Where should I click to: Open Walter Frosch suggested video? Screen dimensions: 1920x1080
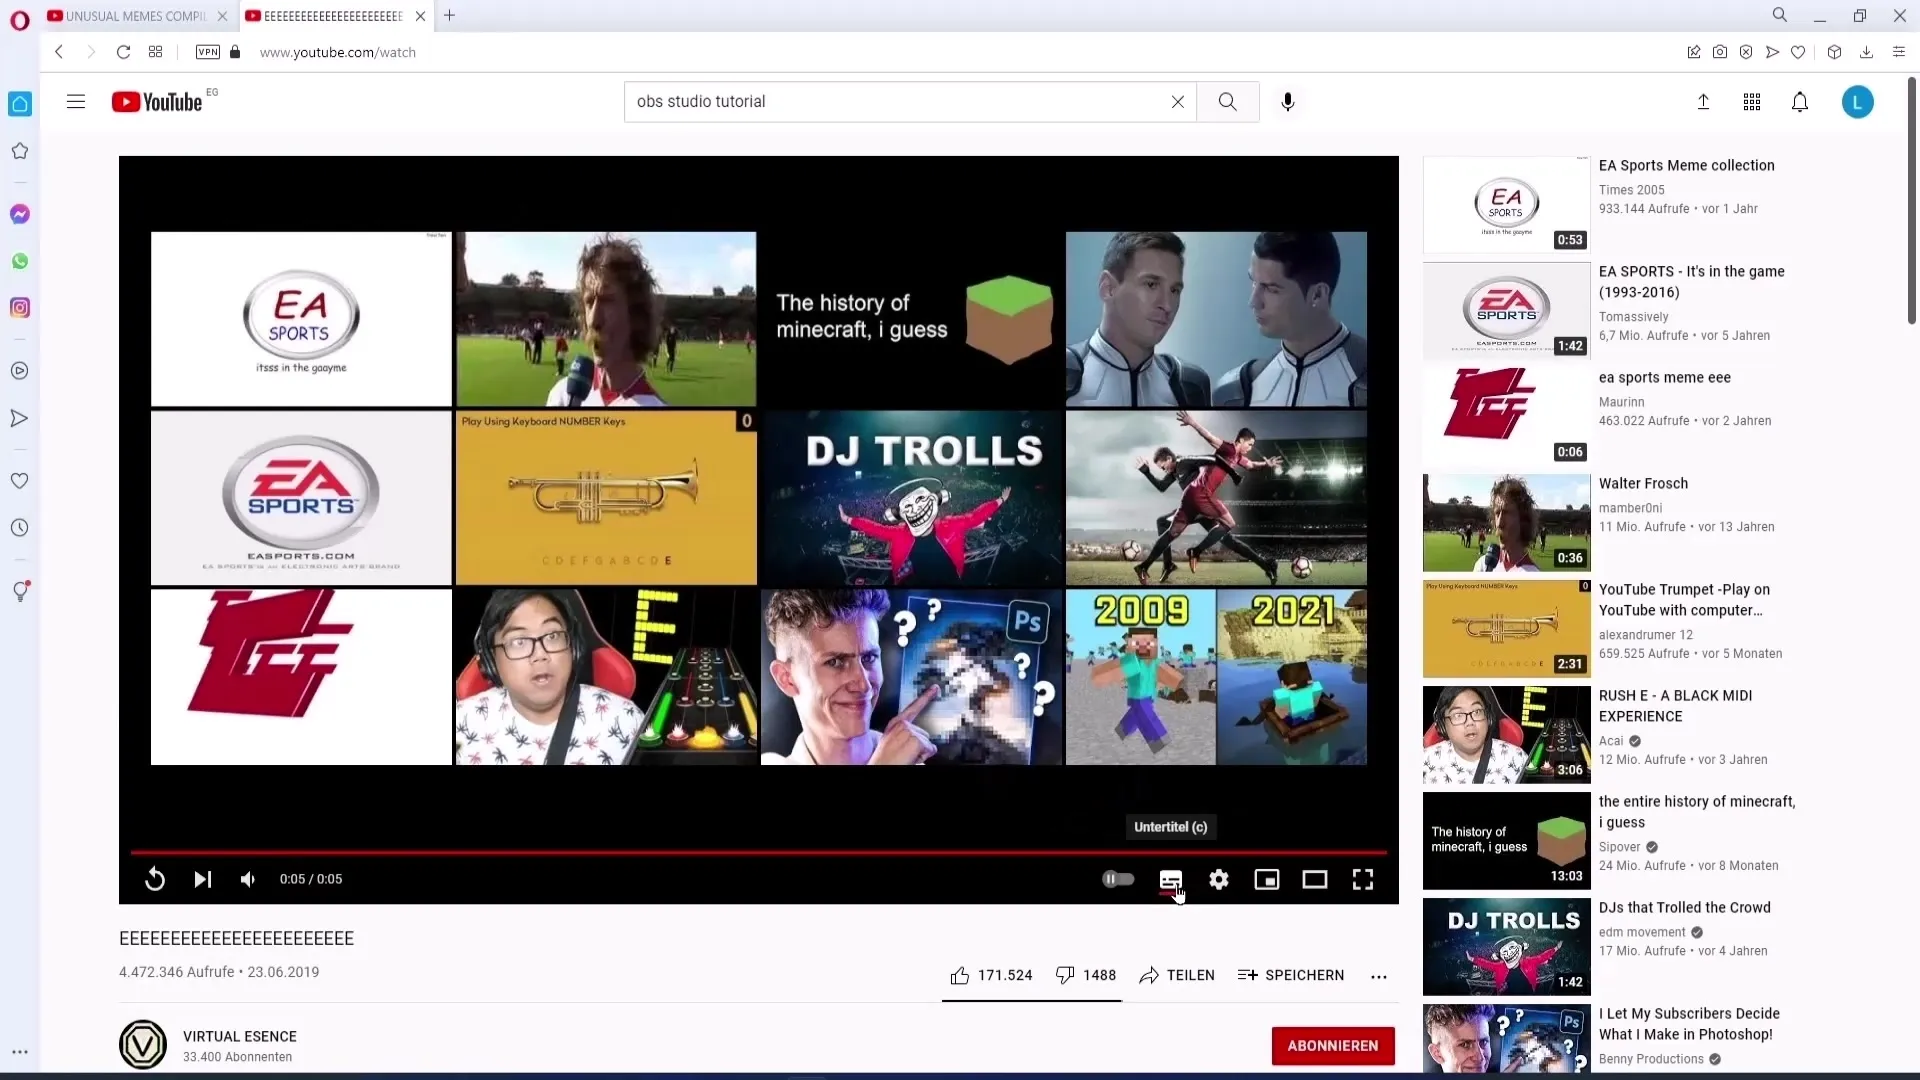pyautogui.click(x=1643, y=483)
